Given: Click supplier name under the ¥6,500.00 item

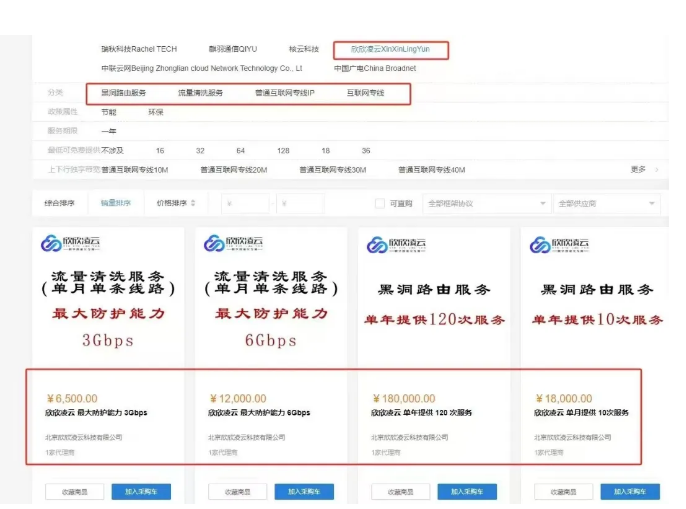Looking at the screenshot, I should click(84, 437).
